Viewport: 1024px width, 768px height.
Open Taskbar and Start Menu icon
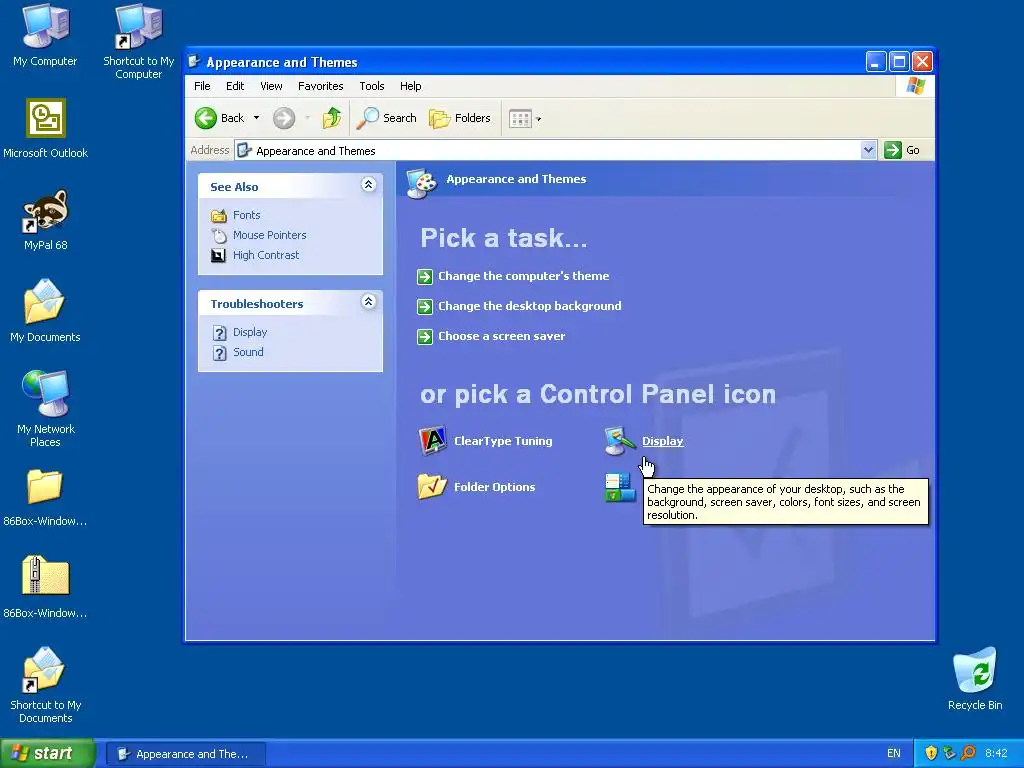tap(620, 487)
